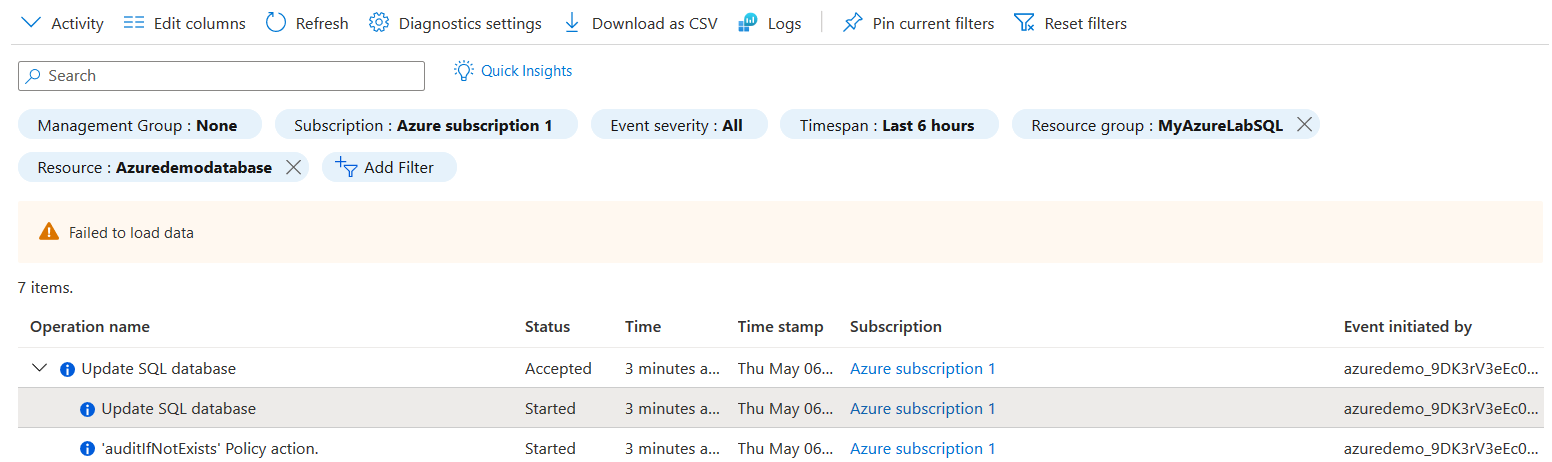Collapse the Update SQL database row
This screenshot has height=462, width=1552.
coord(40,368)
